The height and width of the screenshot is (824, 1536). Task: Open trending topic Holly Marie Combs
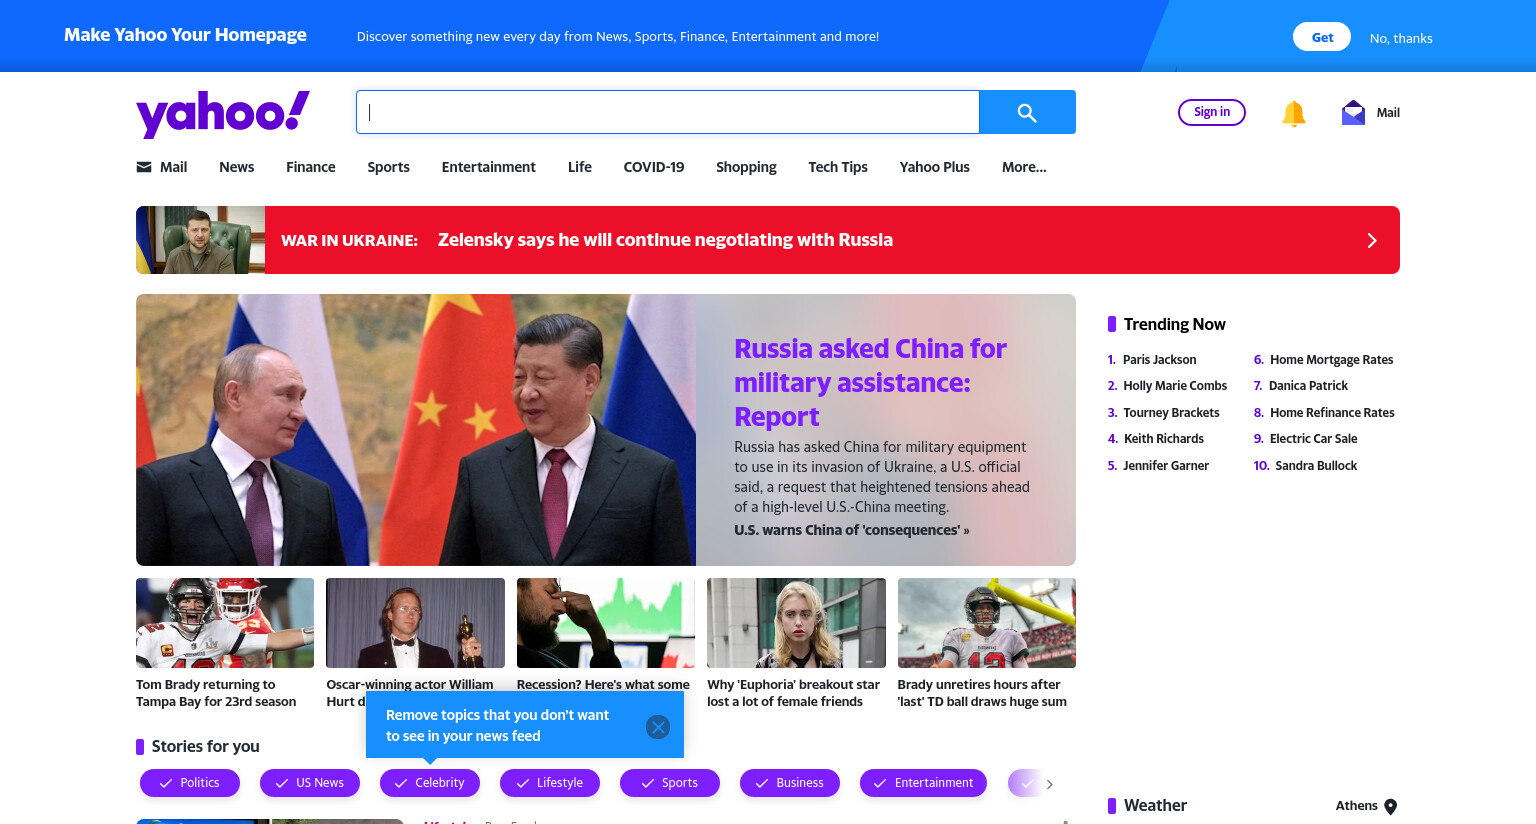[x=1175, y=386]
